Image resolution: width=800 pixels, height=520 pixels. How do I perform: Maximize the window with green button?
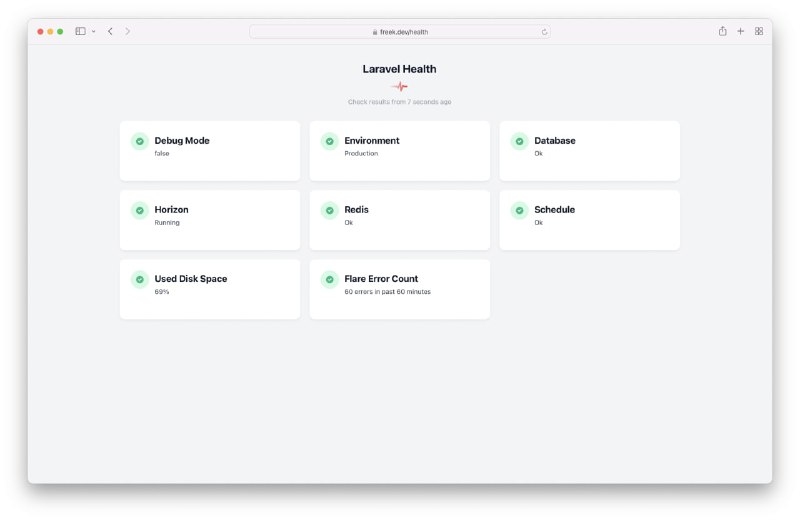coord(60,32)
